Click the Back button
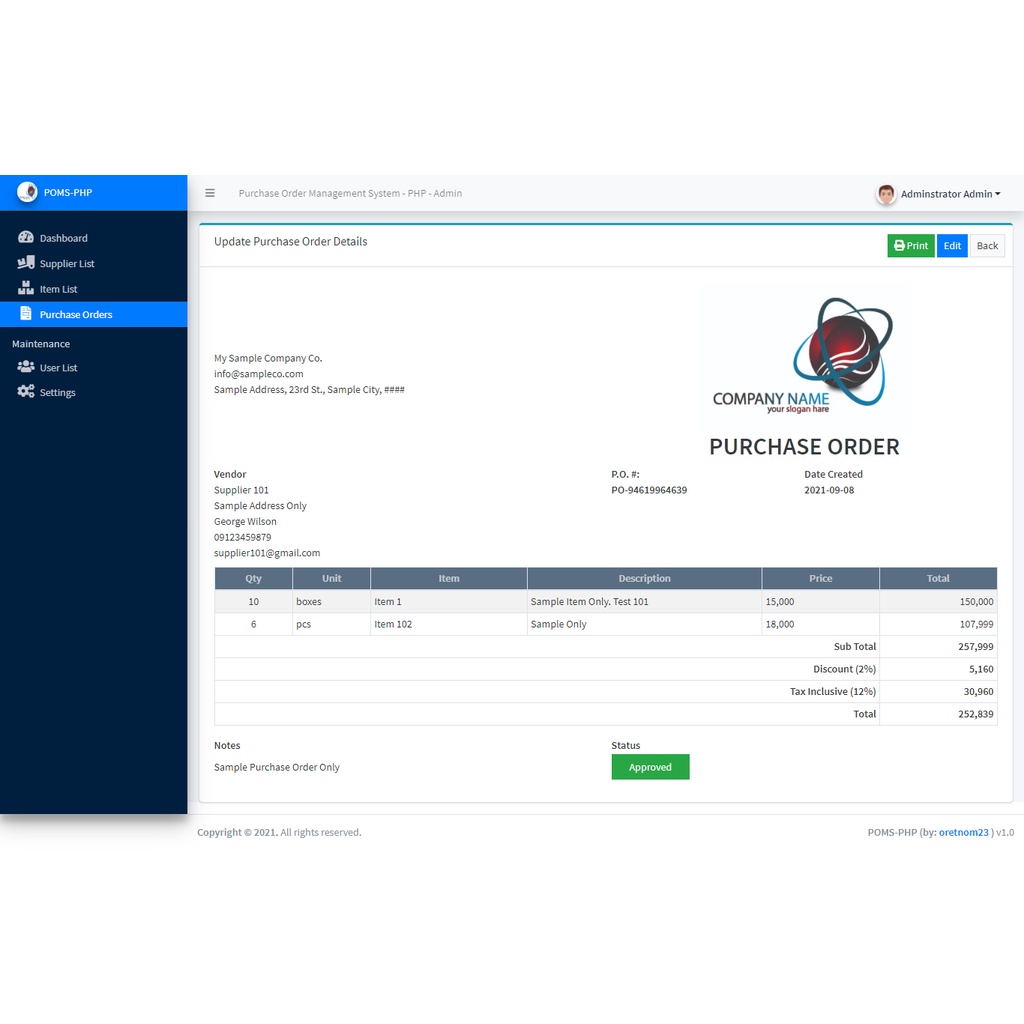Image resolution: width=1024 pixels, height=1024 pixels. [987, 246]
